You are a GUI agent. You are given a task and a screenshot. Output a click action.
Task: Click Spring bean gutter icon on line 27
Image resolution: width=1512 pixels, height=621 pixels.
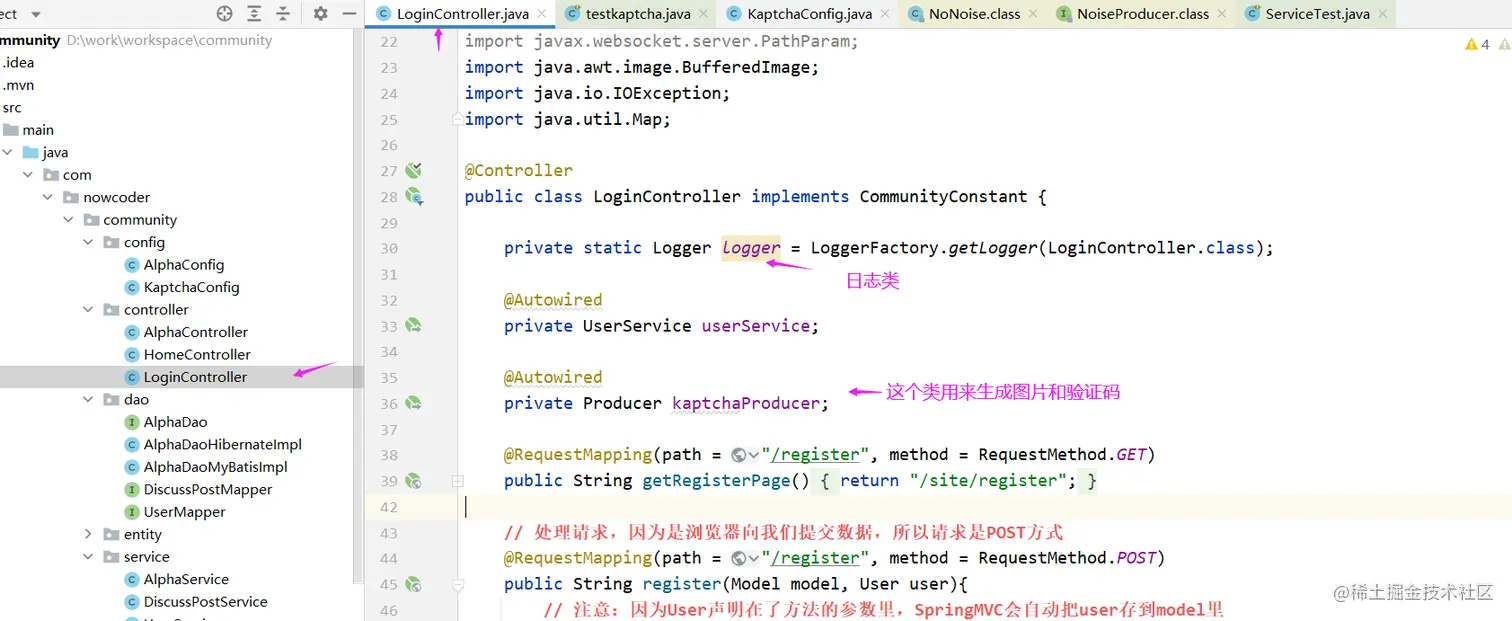click(x=413, y=171)
